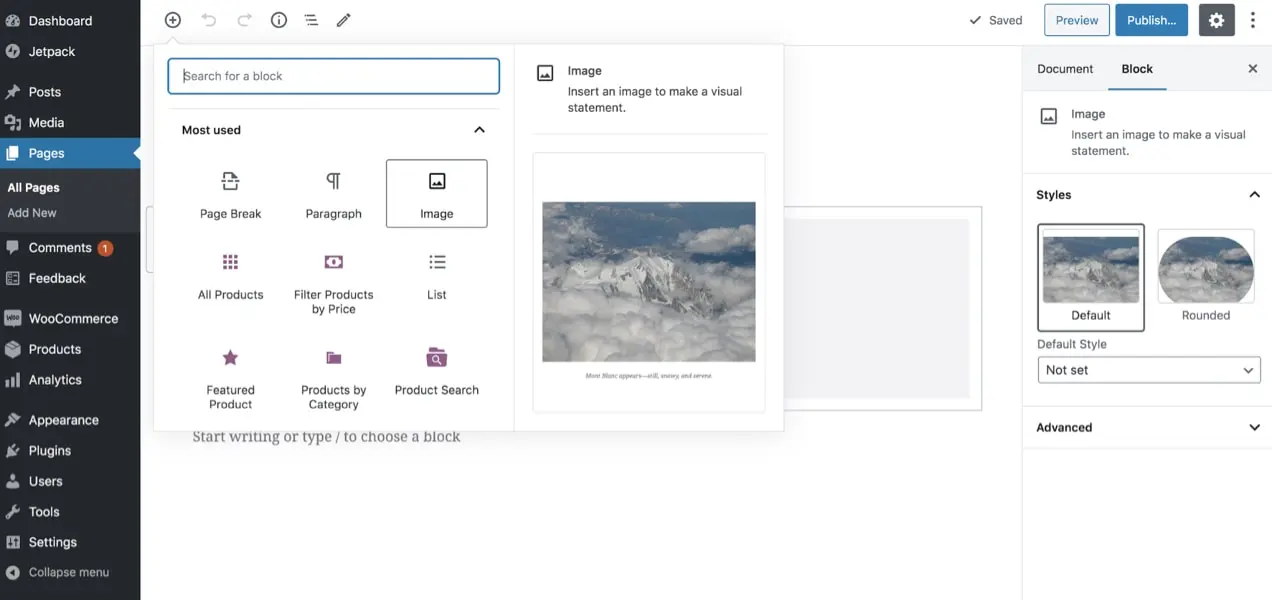The image size is (1272, 600).
Task: Open the Default Style dropdown
Action: 1149,370
